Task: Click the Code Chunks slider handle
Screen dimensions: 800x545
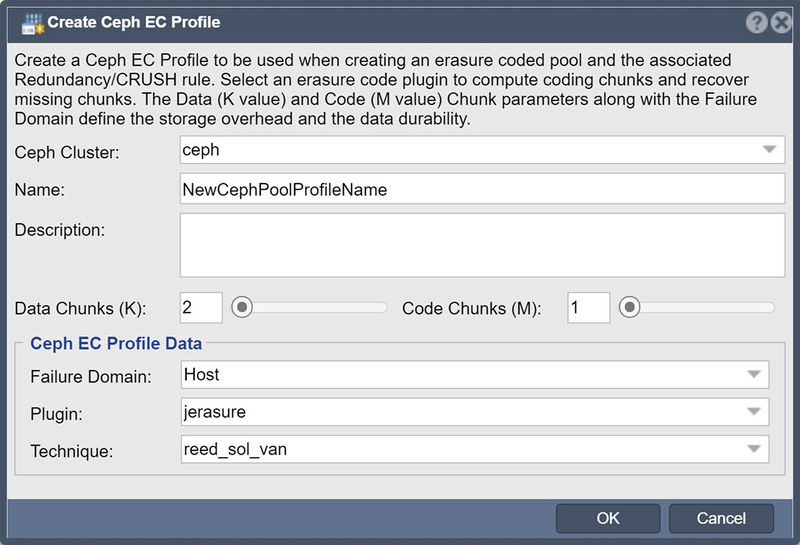Action: [630, 307]
